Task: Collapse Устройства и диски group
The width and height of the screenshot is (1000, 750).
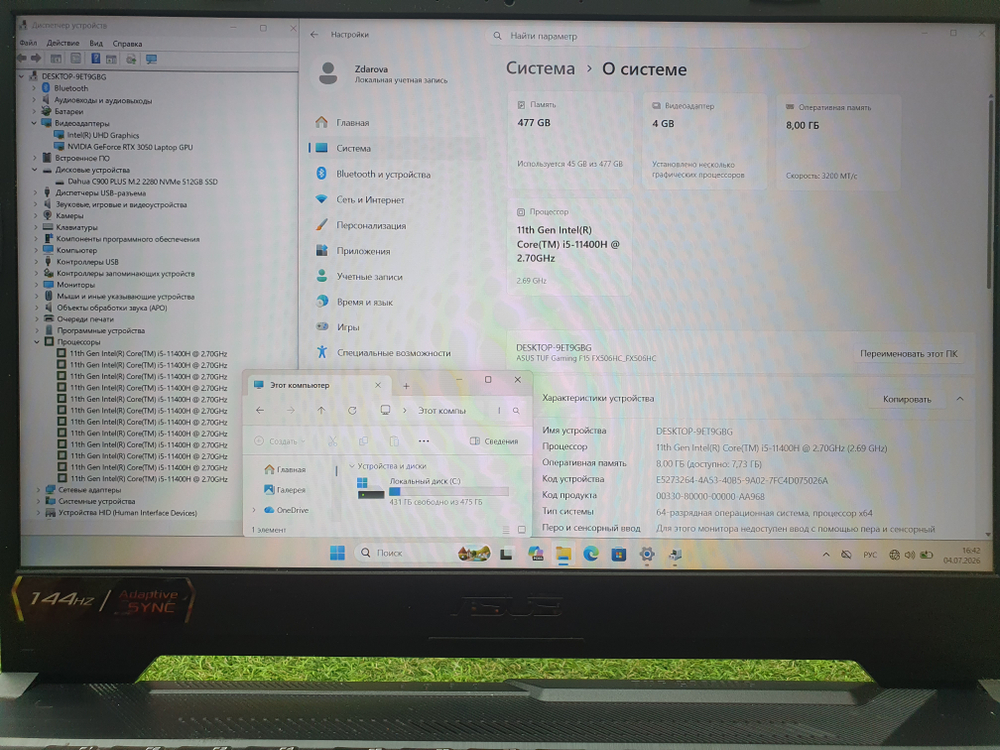Action: [x=351, y=466]
